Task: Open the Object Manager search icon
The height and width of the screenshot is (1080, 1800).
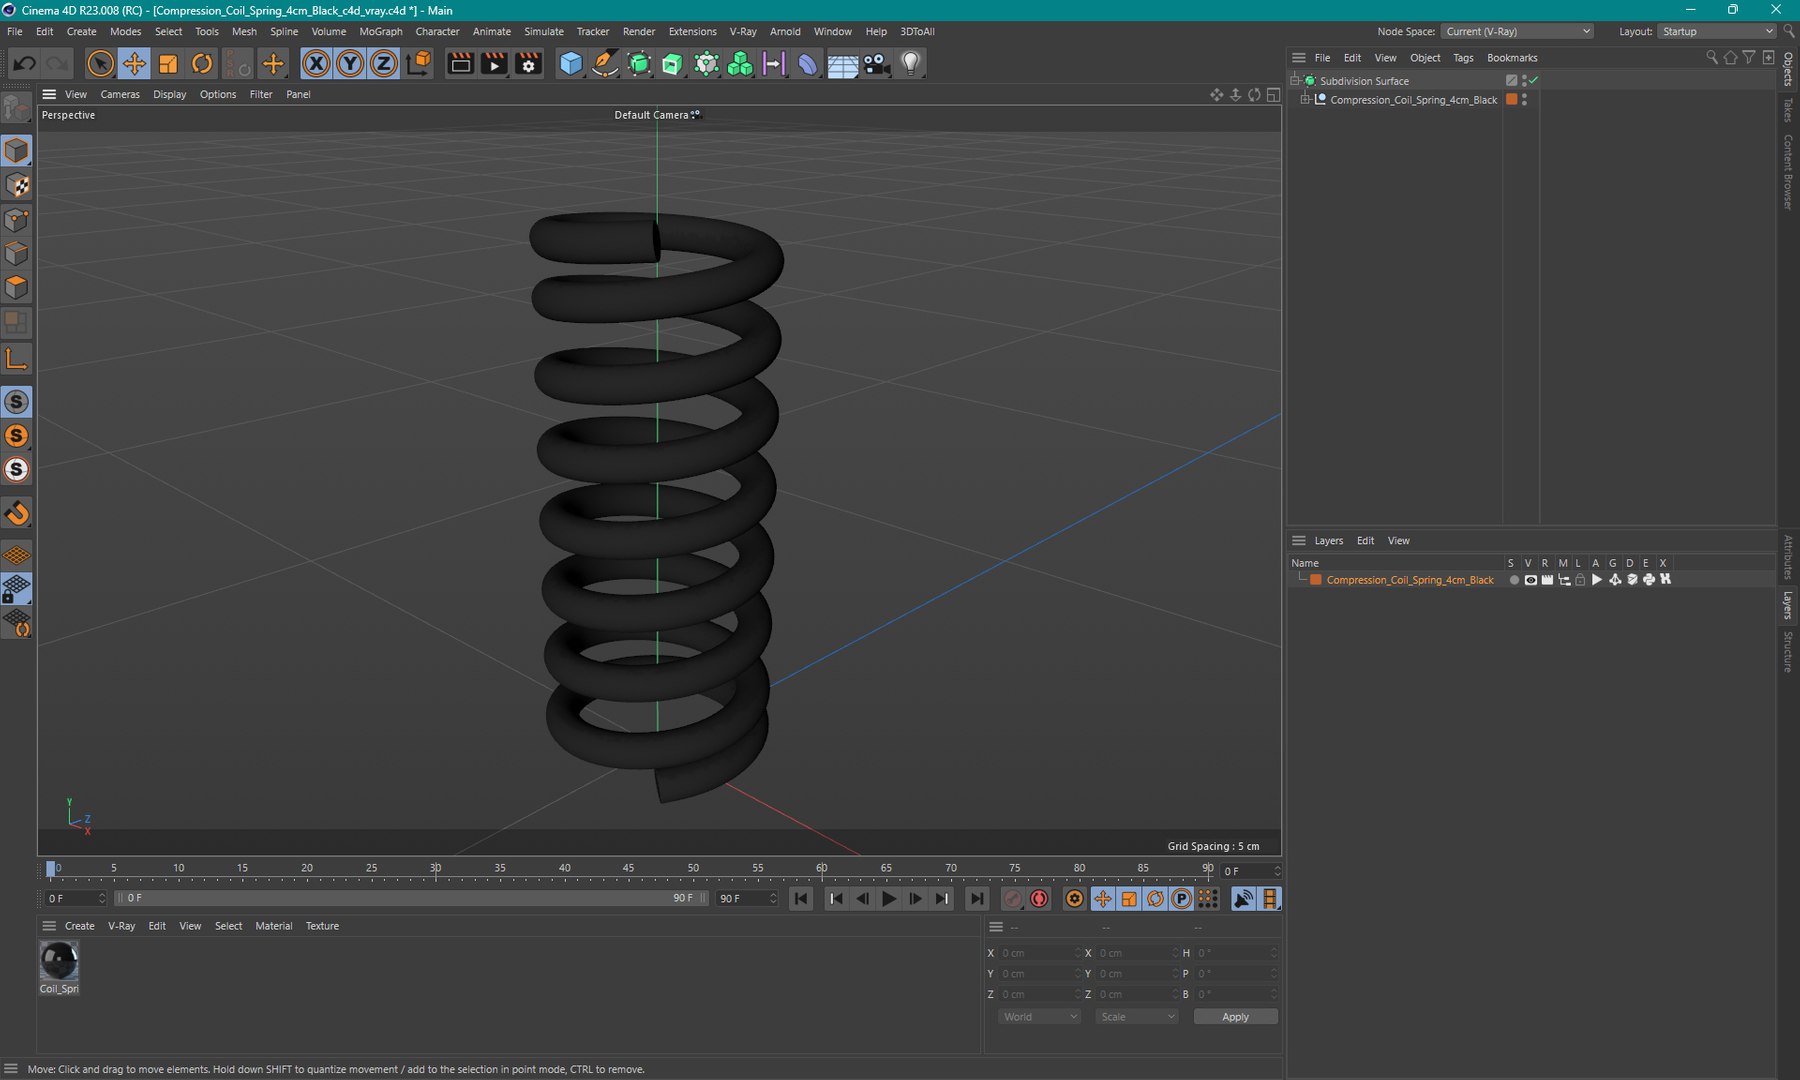Action: 1711,58
